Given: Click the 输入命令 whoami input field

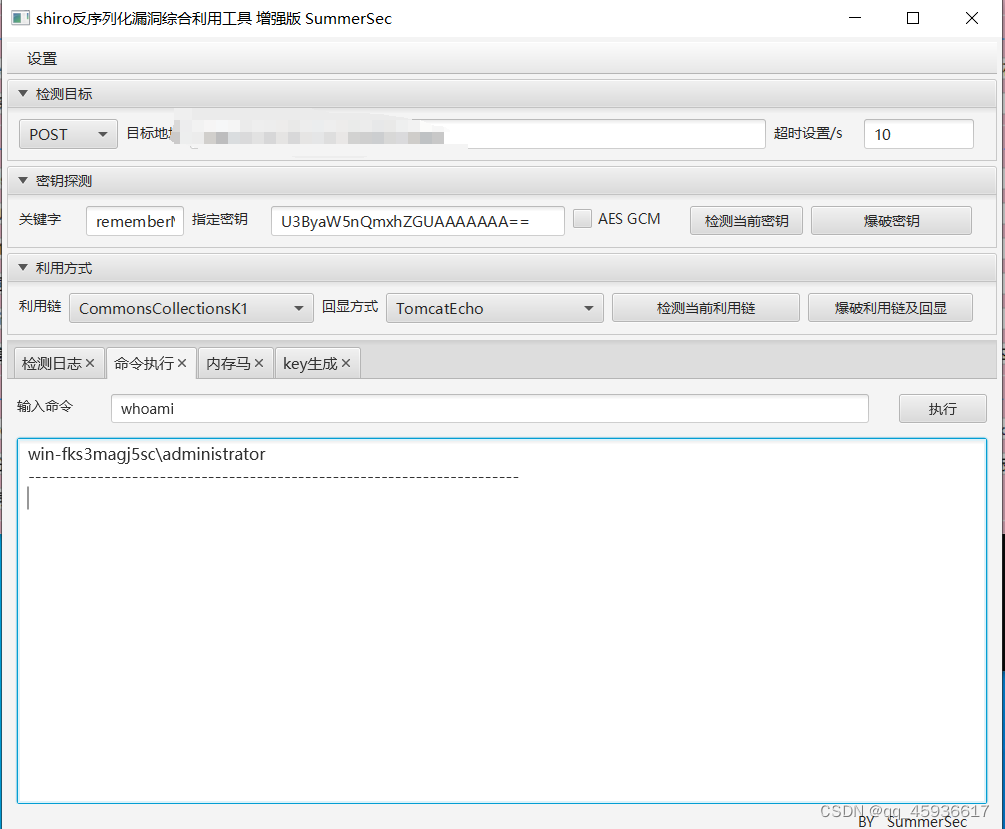Looking at the screenshot, I should [x=490, y=408].
